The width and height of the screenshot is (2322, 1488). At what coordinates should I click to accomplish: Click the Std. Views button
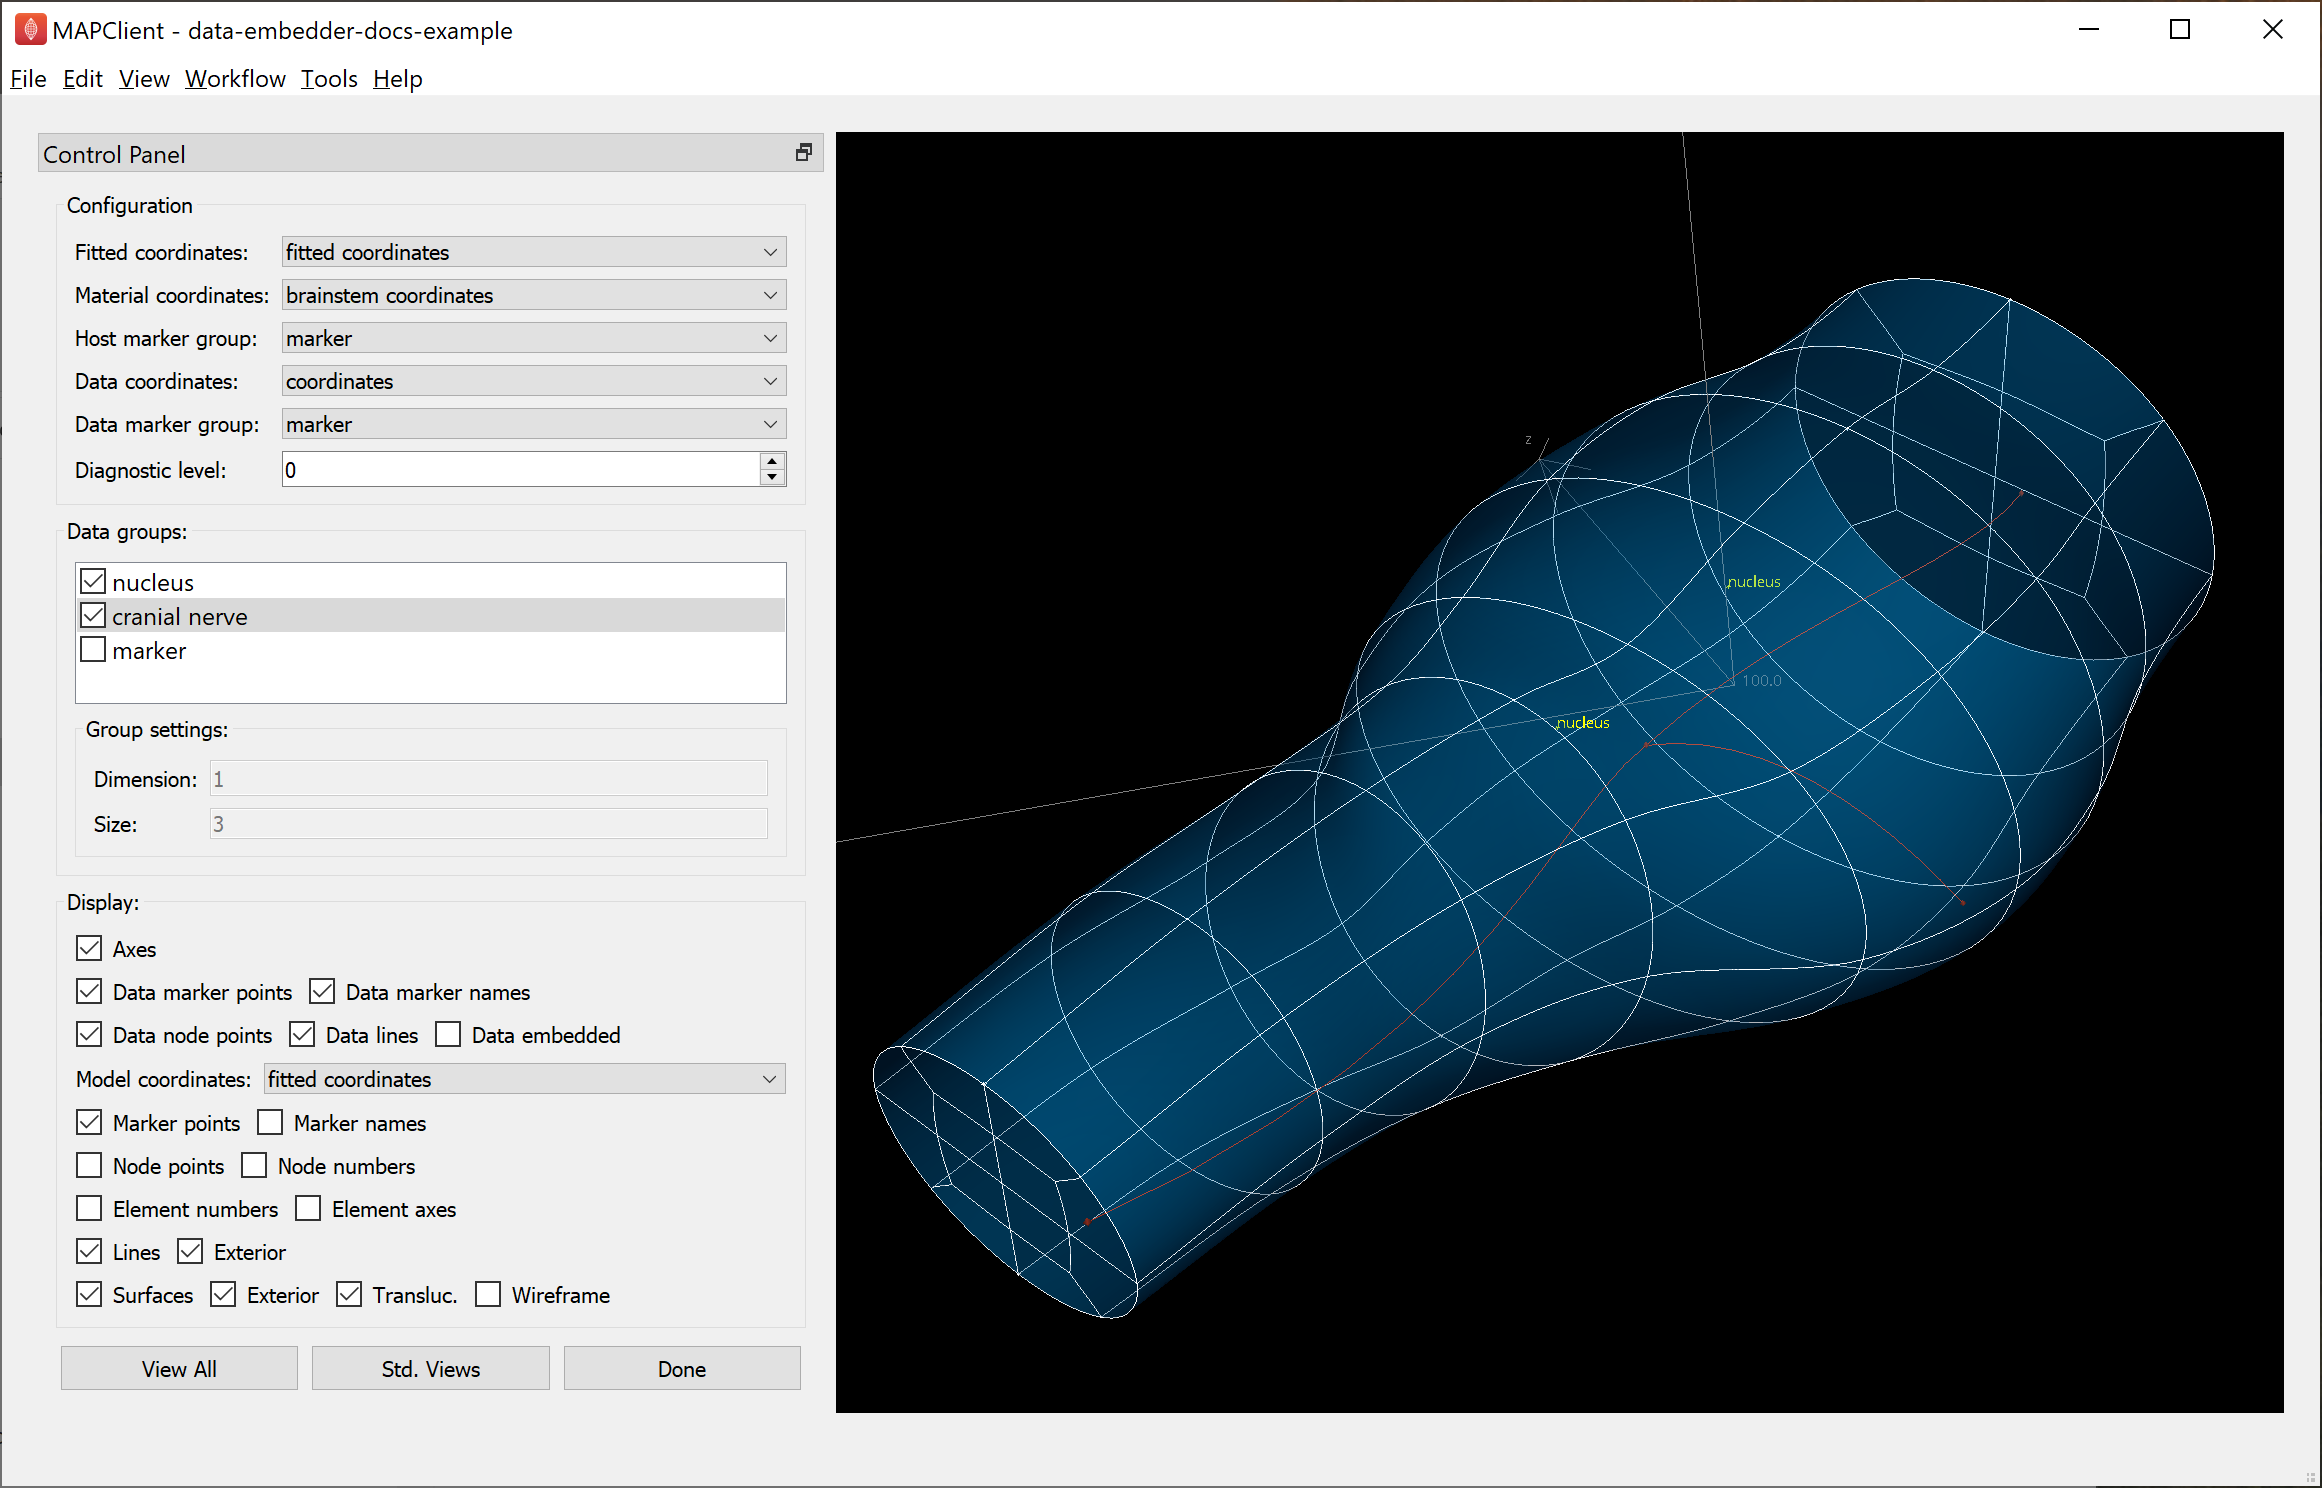click(x=431, y=1368)
